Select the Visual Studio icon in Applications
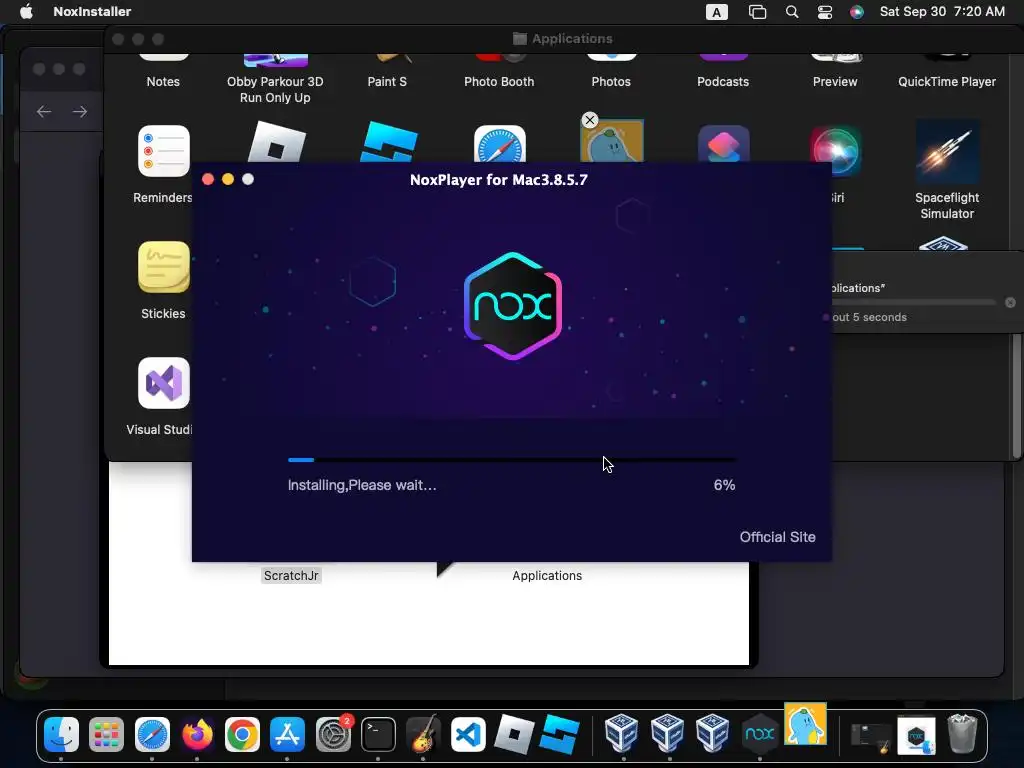The width and height of the screenshot is (1024, 768). point(163,383)
